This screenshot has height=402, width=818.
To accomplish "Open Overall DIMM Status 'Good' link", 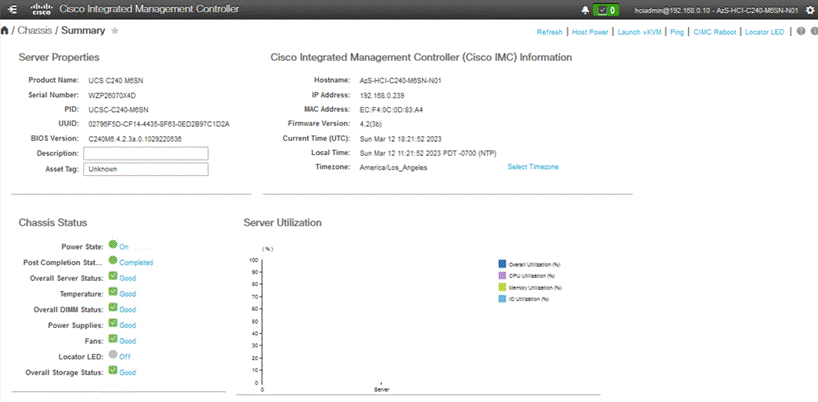I will pos(127,310).
